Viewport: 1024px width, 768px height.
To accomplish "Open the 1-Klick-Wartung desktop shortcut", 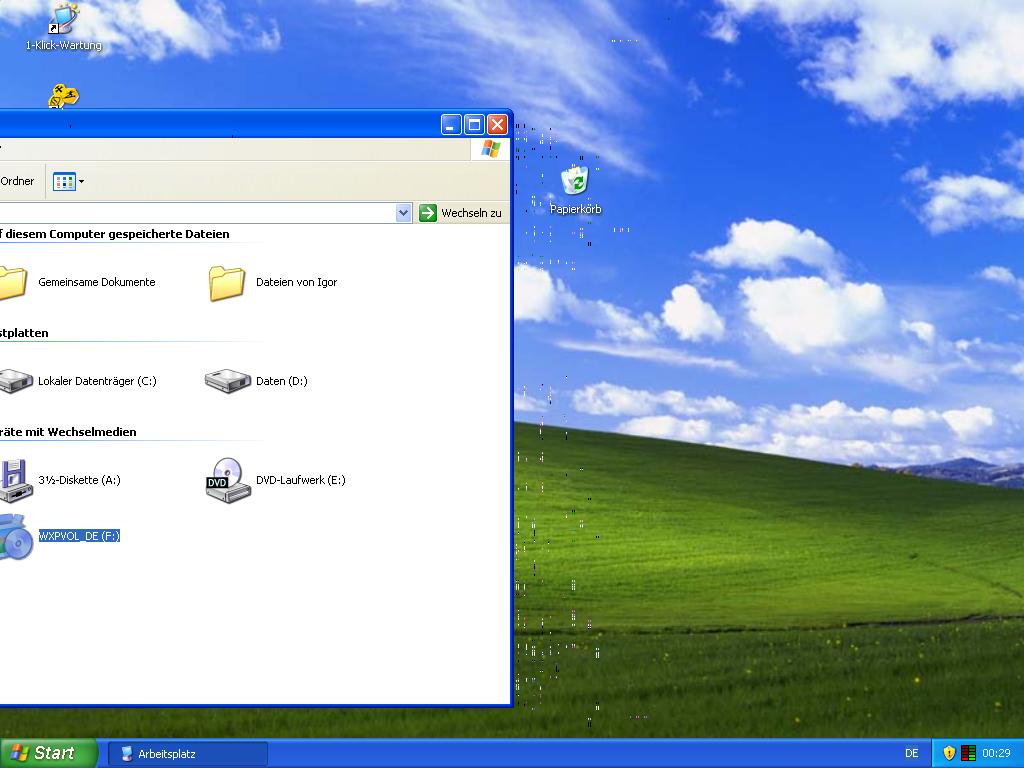I will [x=63, y=19].
